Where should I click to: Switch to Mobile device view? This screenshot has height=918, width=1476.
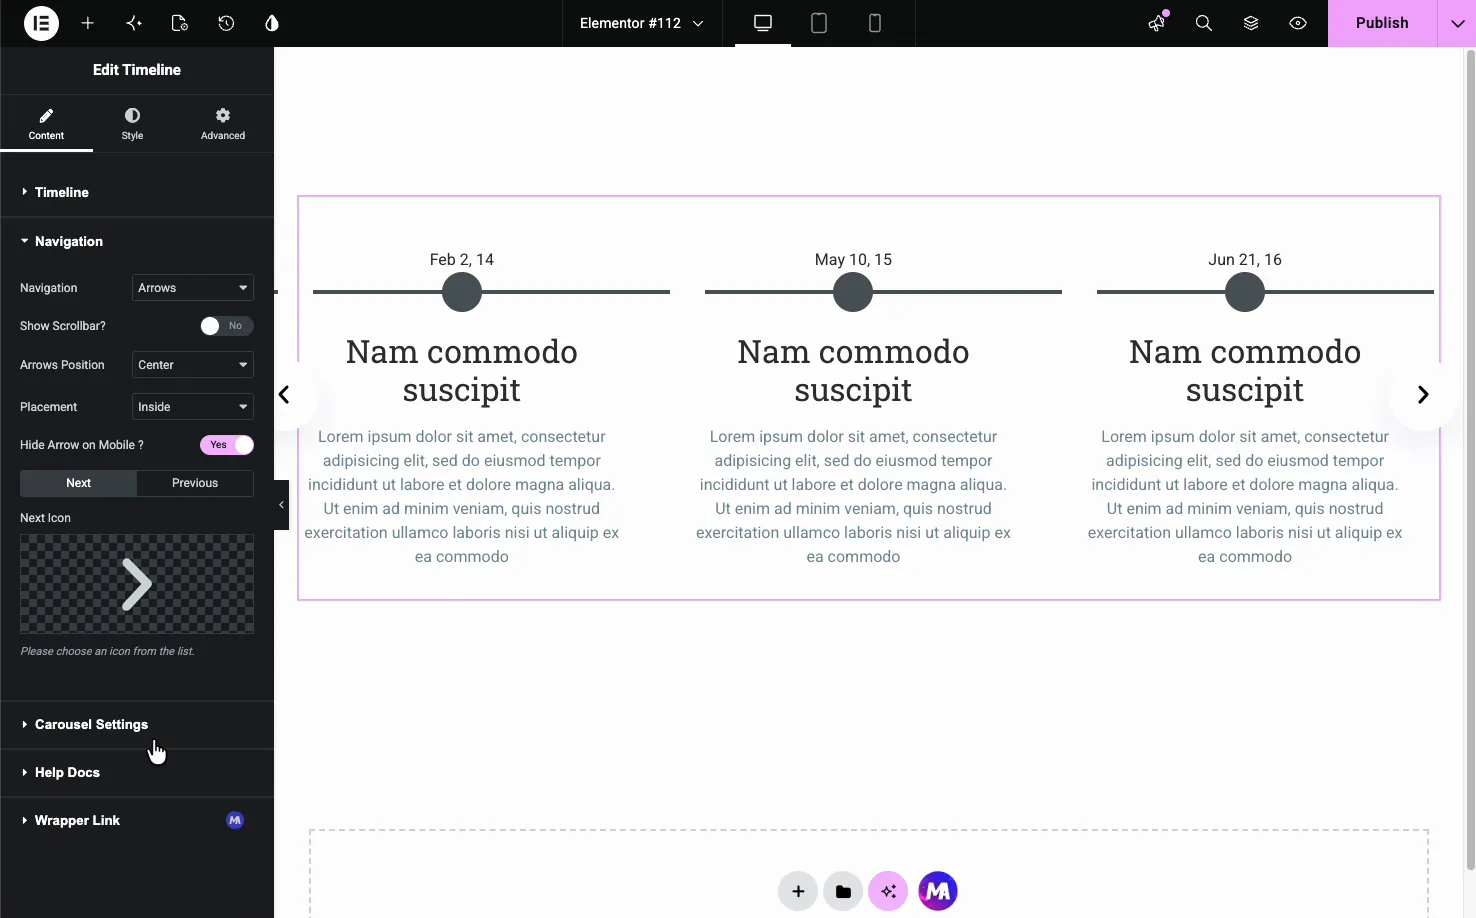pos(875,23)
